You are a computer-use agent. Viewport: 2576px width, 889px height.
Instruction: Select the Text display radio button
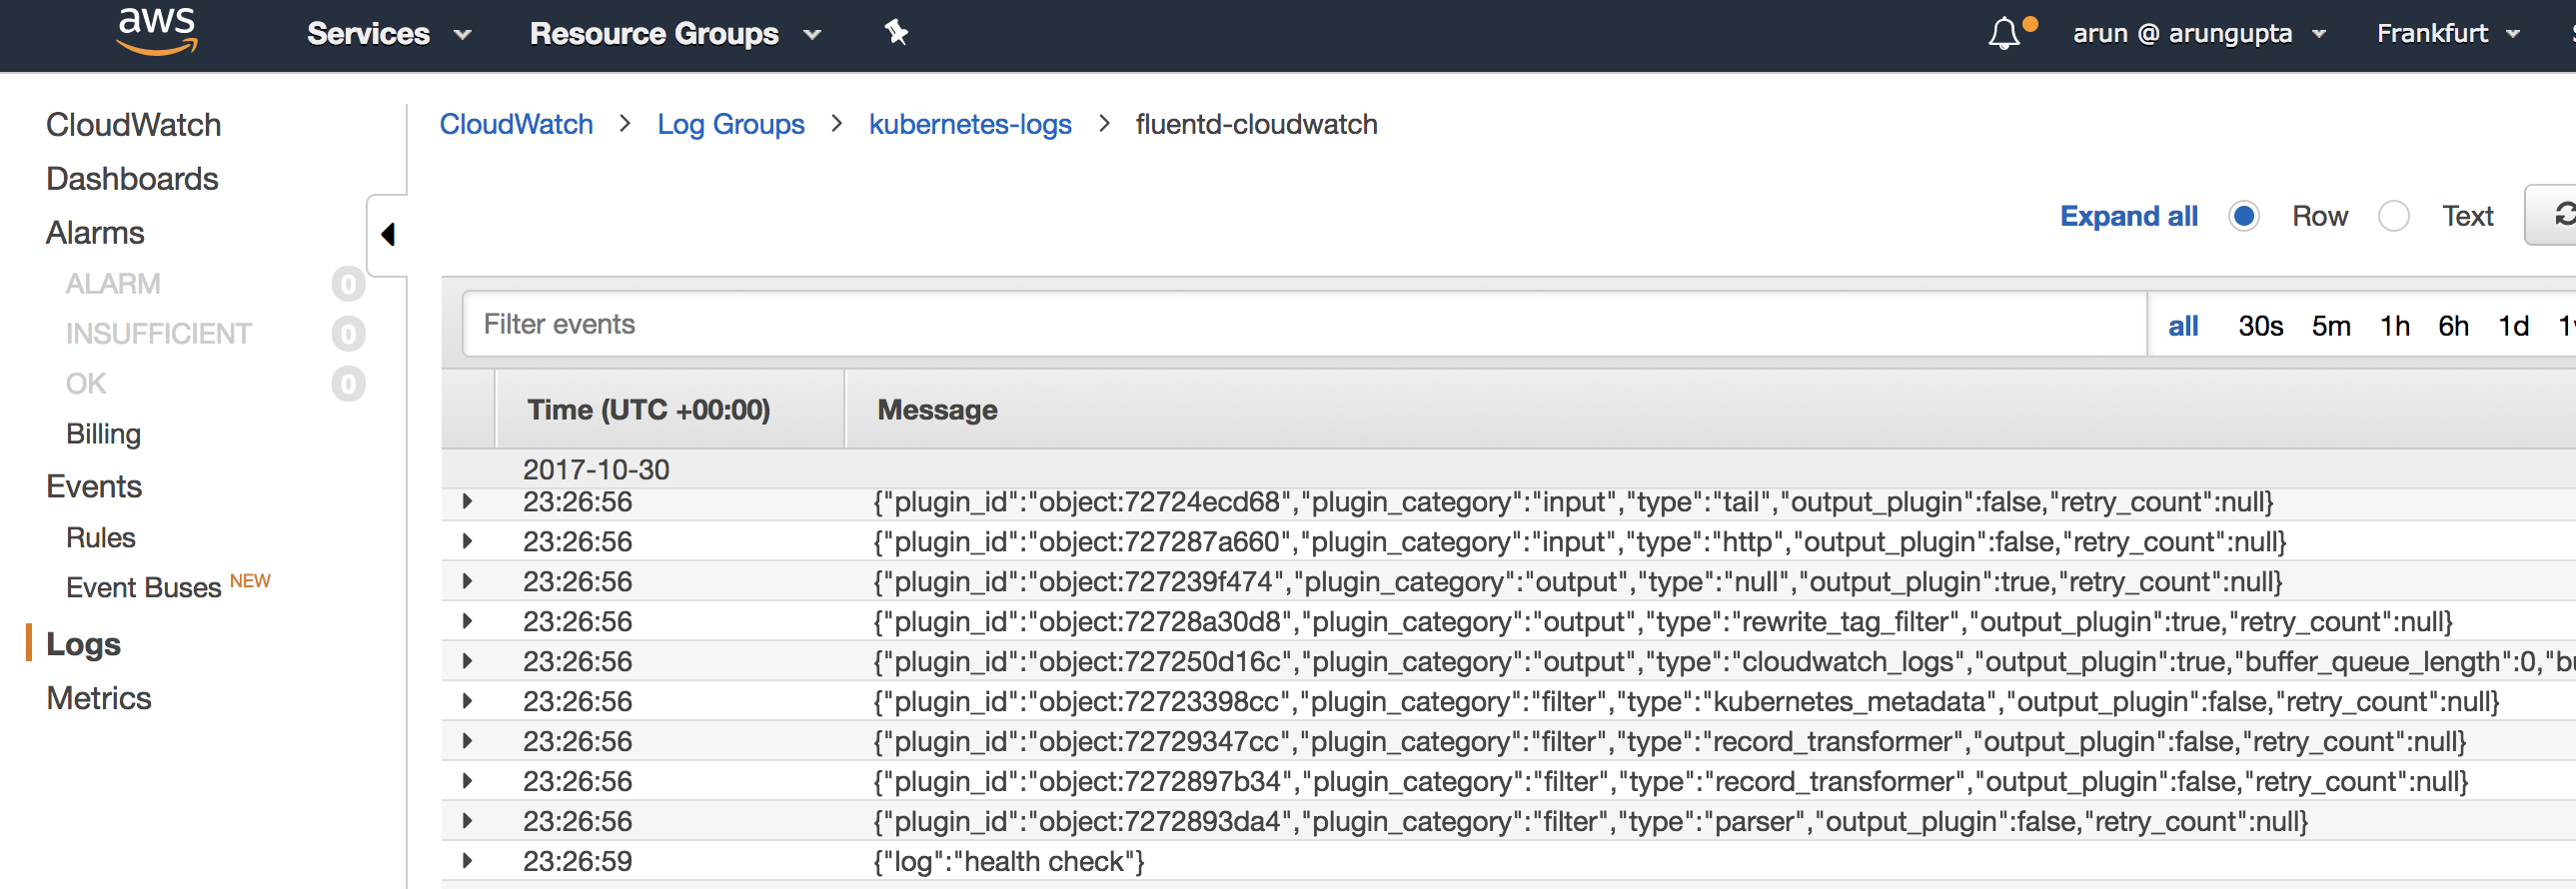2393,216
